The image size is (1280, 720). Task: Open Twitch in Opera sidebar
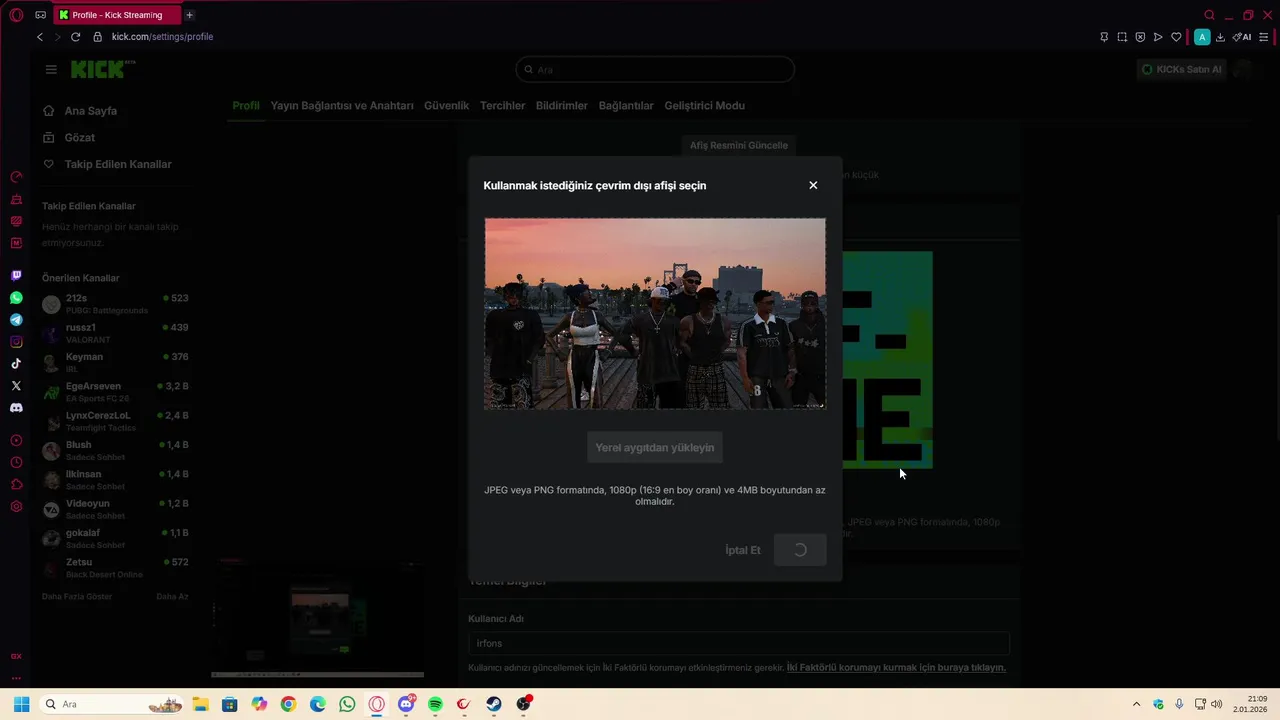(x=16, y=276)
